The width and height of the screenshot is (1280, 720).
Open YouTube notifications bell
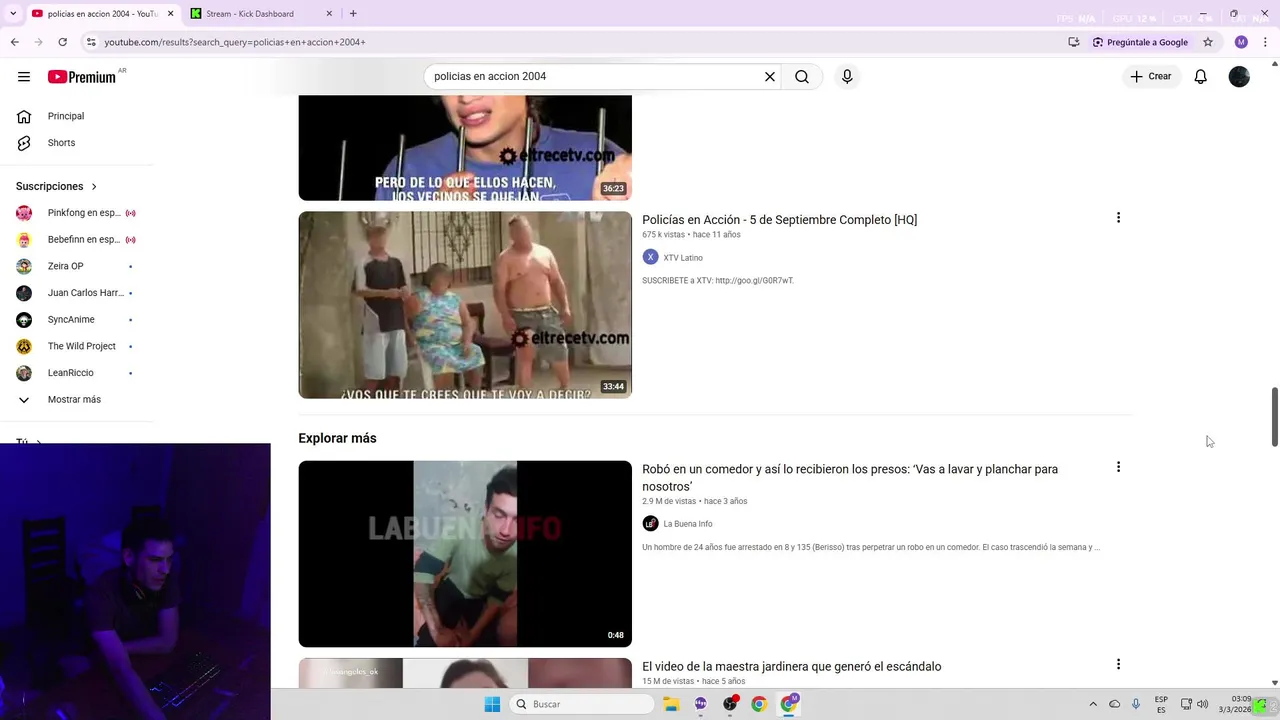(x=1201, y=77)
